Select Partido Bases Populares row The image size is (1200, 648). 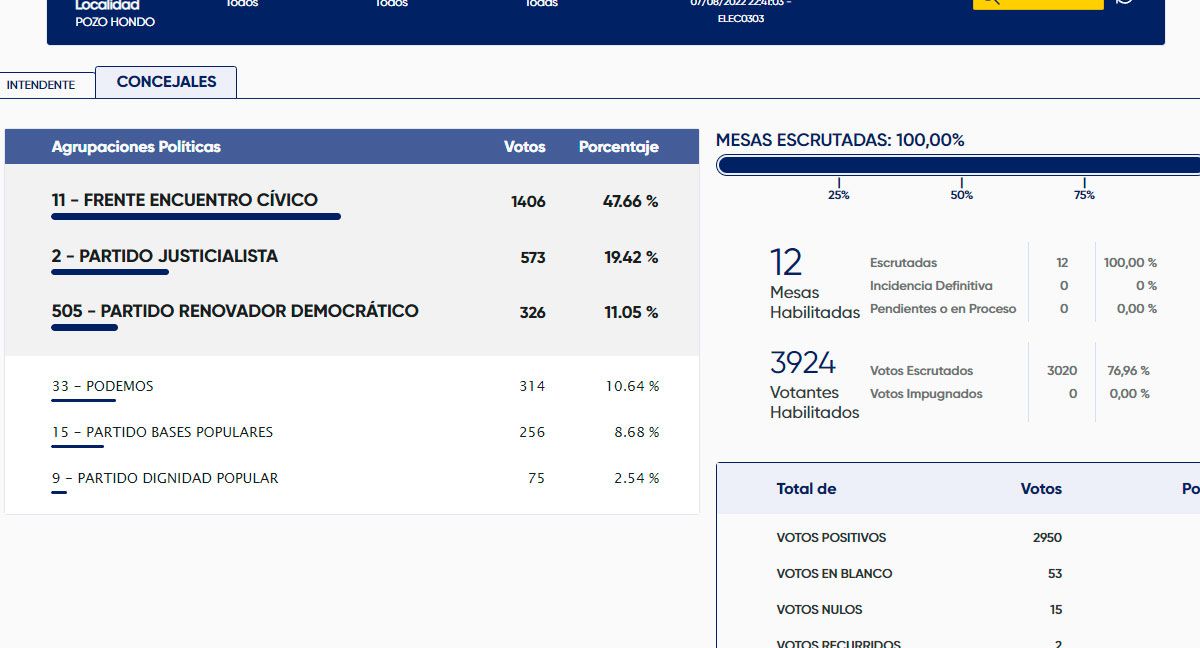pyautogui.click(x=163, y=432)
